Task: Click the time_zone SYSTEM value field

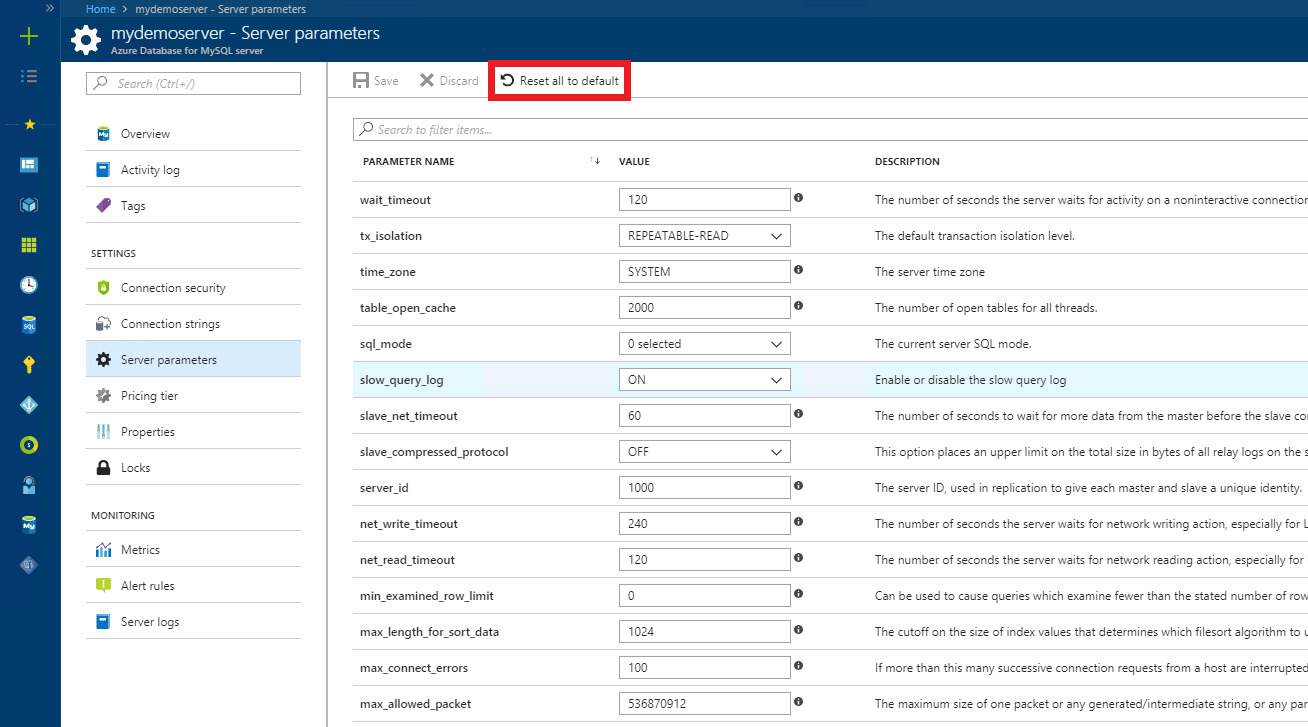Action: 705,272
